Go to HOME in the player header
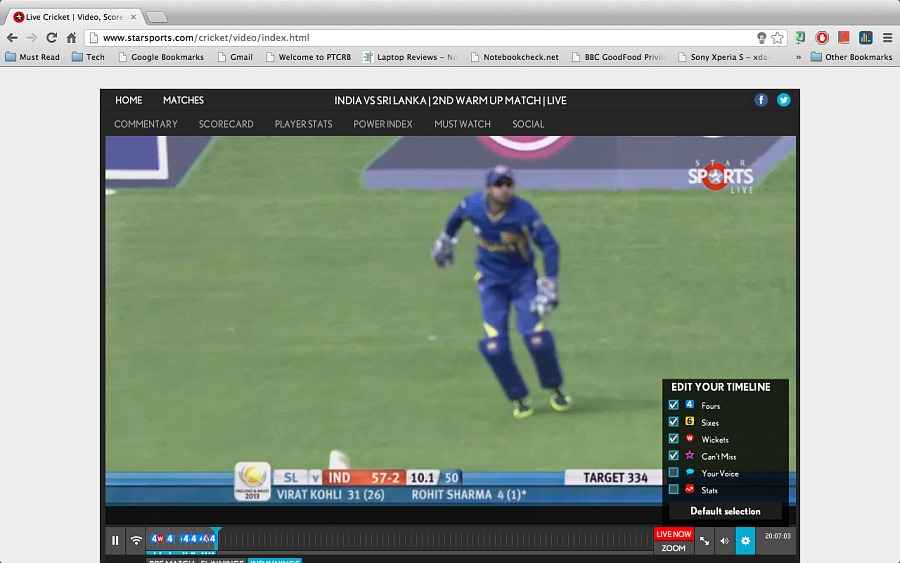The width and height of the screenshot is (900, 563). [129, 100]
